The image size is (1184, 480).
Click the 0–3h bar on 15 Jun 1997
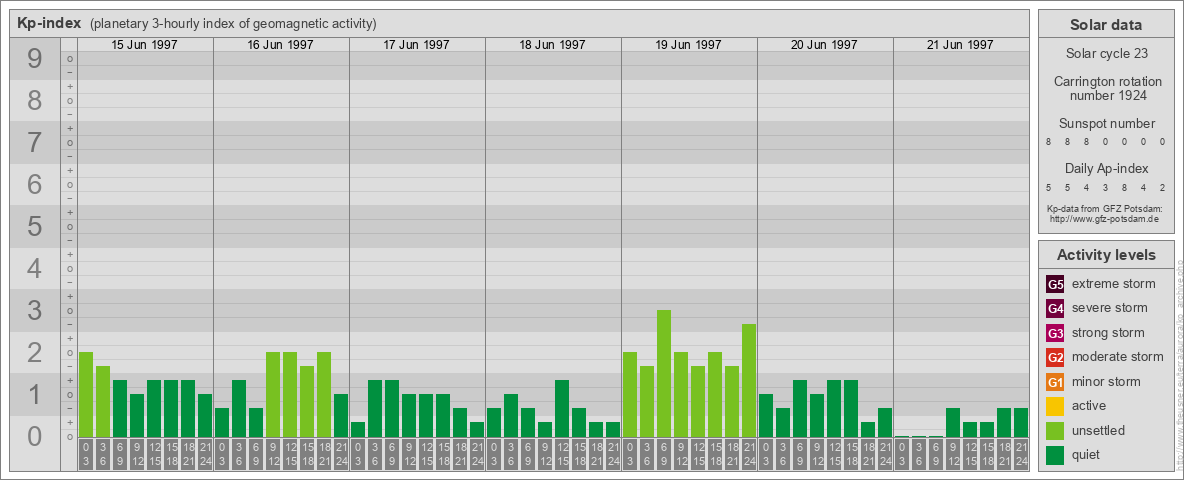[86, 395]
